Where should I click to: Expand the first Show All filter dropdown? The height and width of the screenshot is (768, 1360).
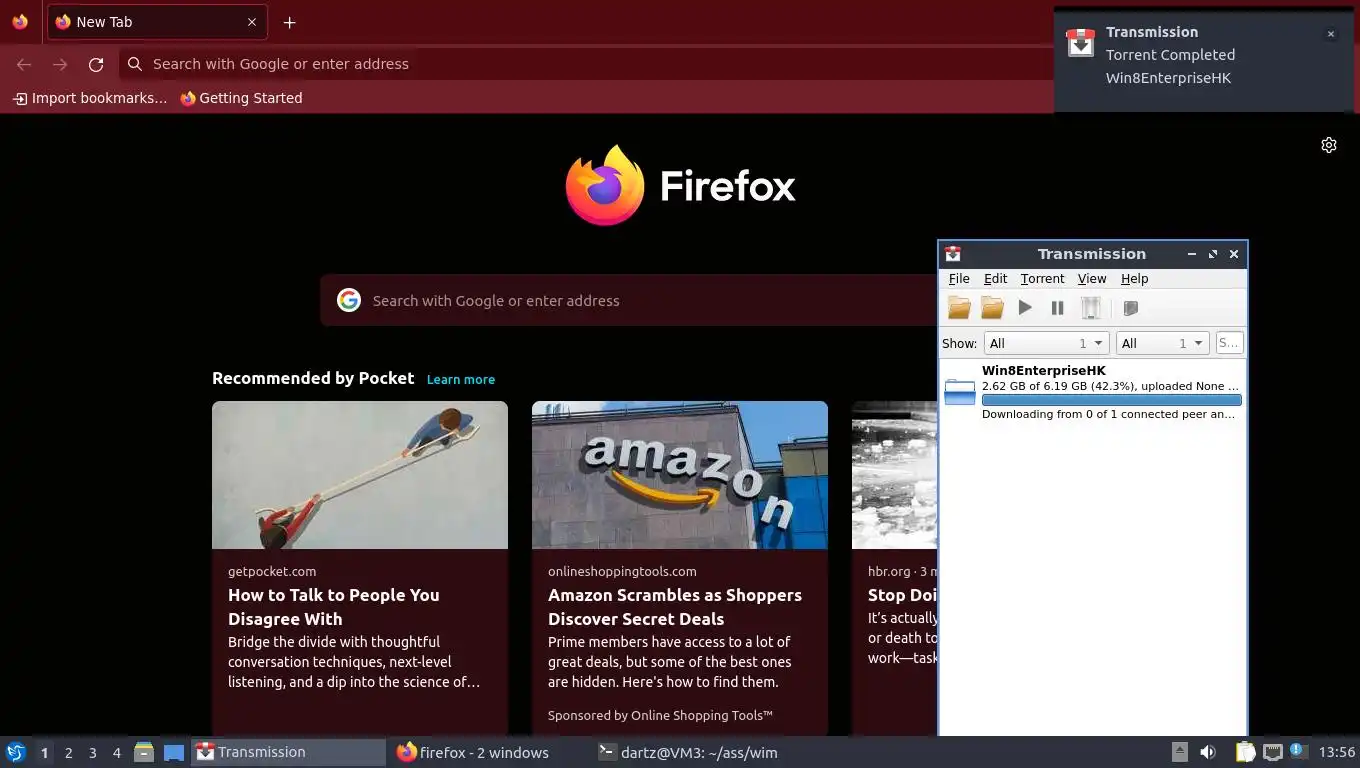[x=1046, y=343]
